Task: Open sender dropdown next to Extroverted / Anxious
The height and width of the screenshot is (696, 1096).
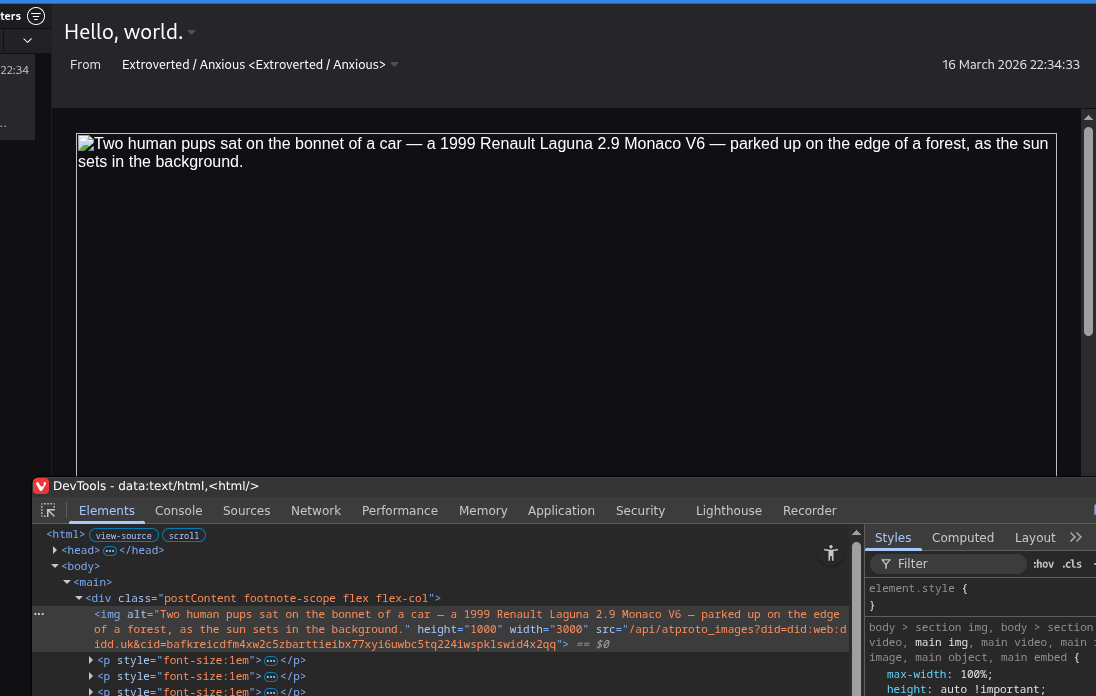Action: (394, 65)
